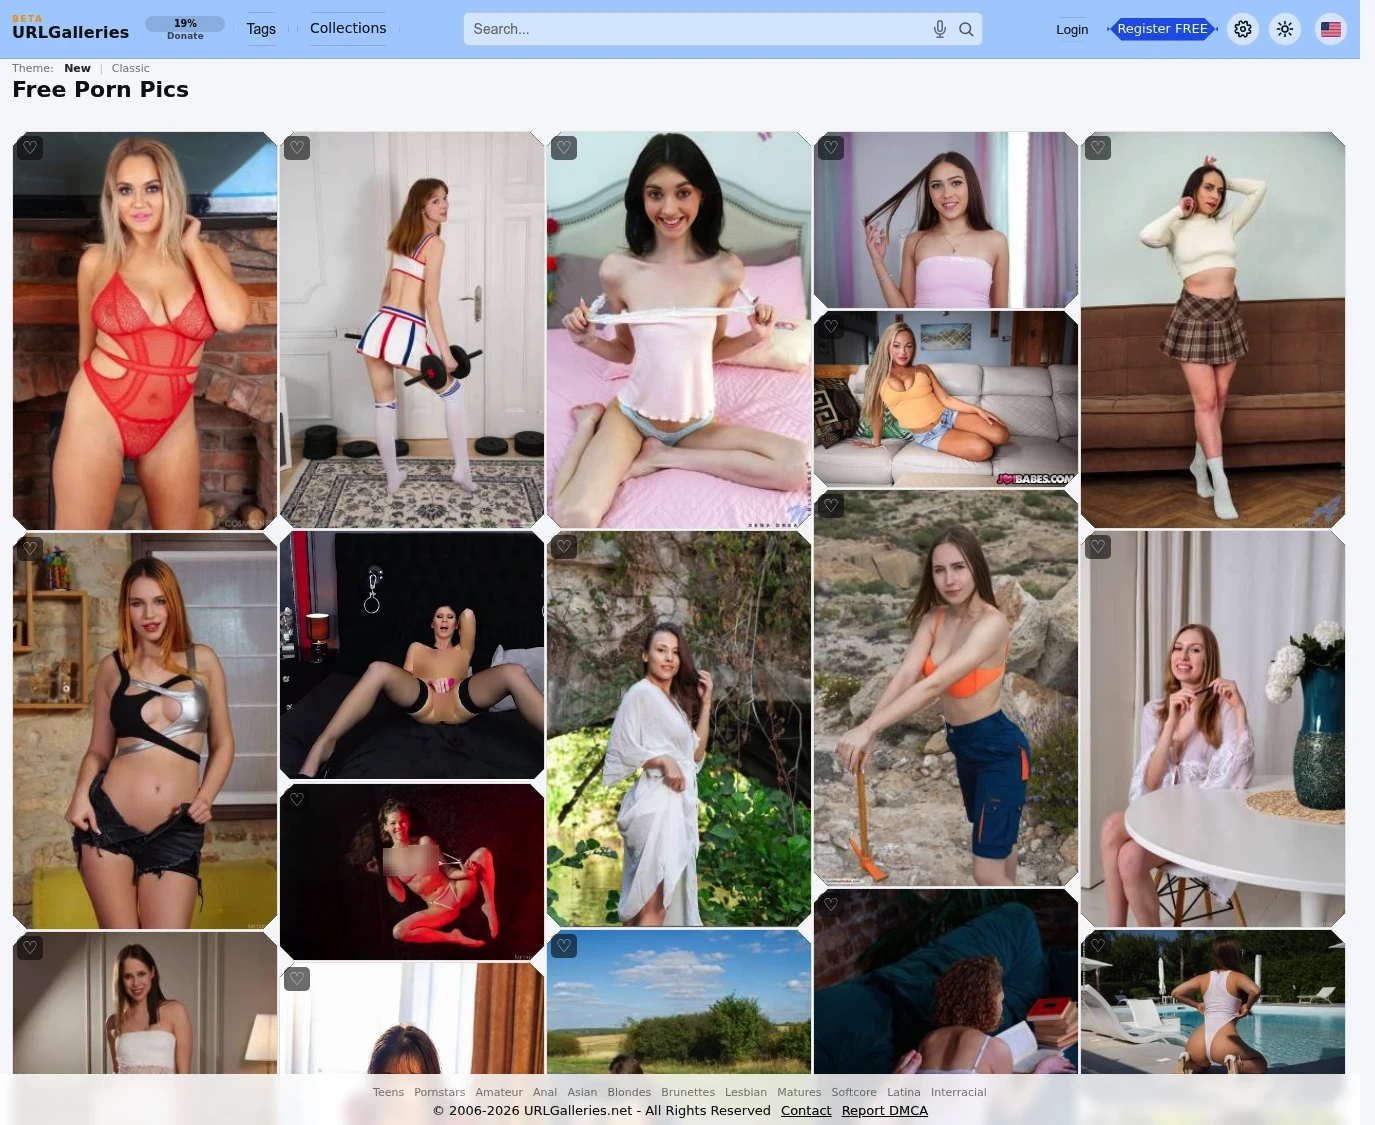
Task: Go to the URLGalleries home logo
Action: [x=70, y=29]
